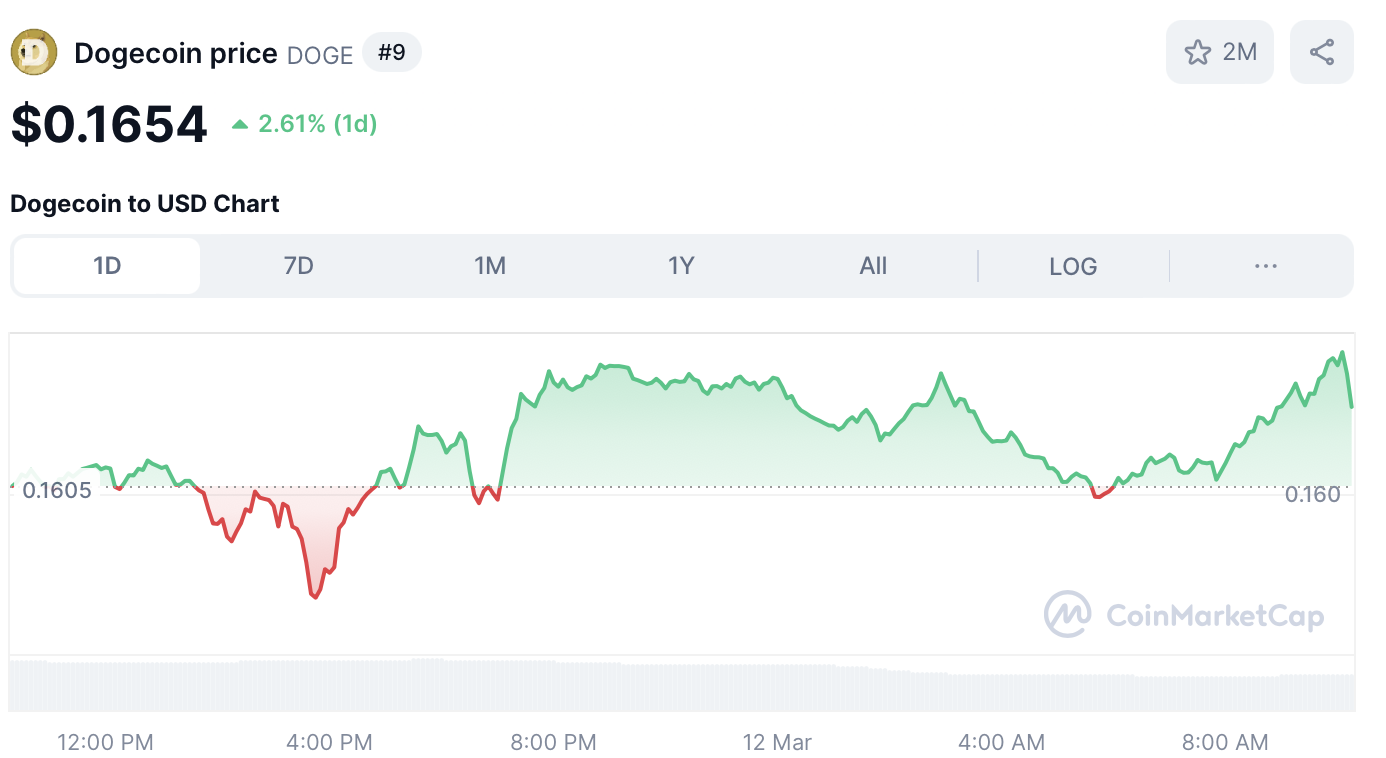The width and height of the screenshot is (1386, 758).
Task: Click the highest green peak near chart end
Action: [x=1342, y=353]
